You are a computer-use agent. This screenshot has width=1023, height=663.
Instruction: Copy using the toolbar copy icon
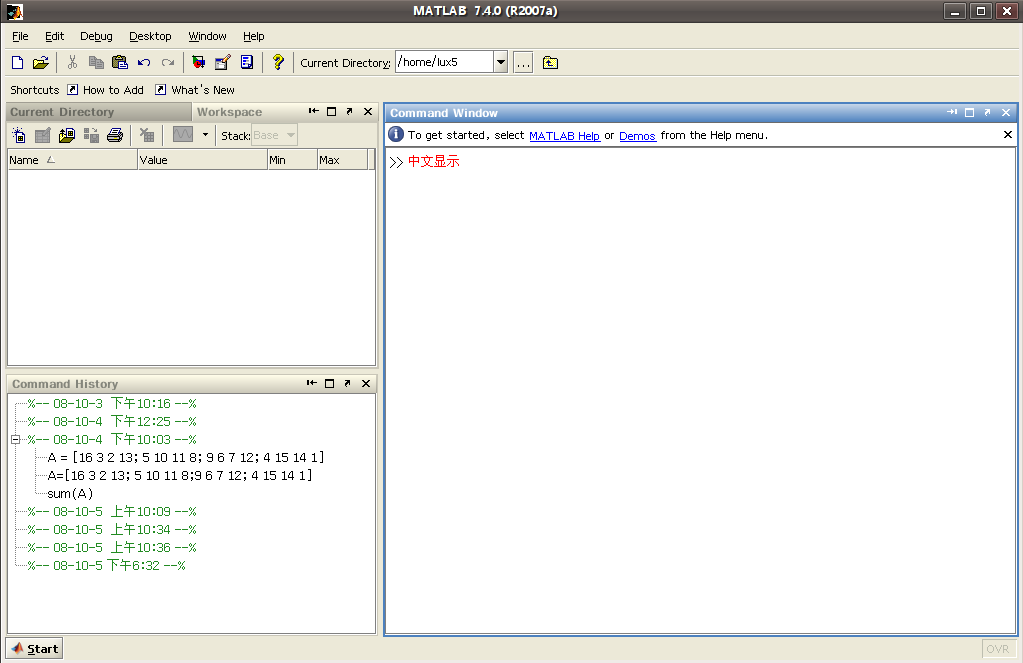click(x=96, y=63)
